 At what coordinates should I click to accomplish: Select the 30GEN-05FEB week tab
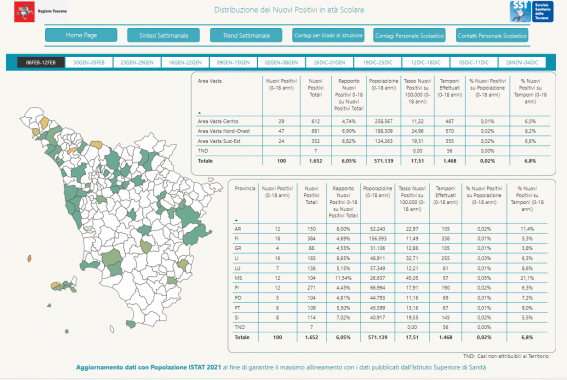(89, 63)
